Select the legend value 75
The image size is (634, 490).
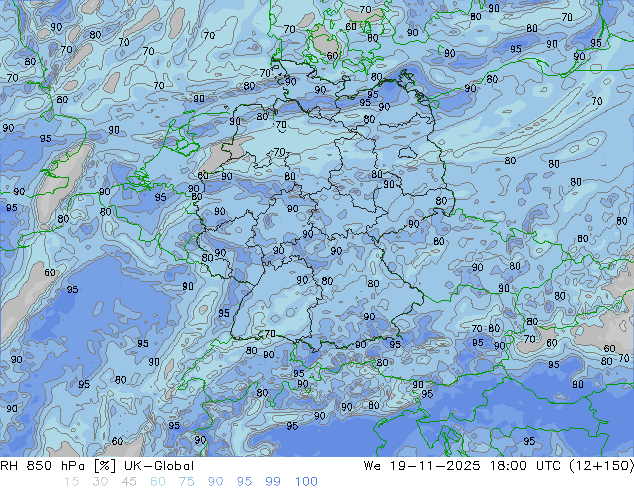coord(186,482)
